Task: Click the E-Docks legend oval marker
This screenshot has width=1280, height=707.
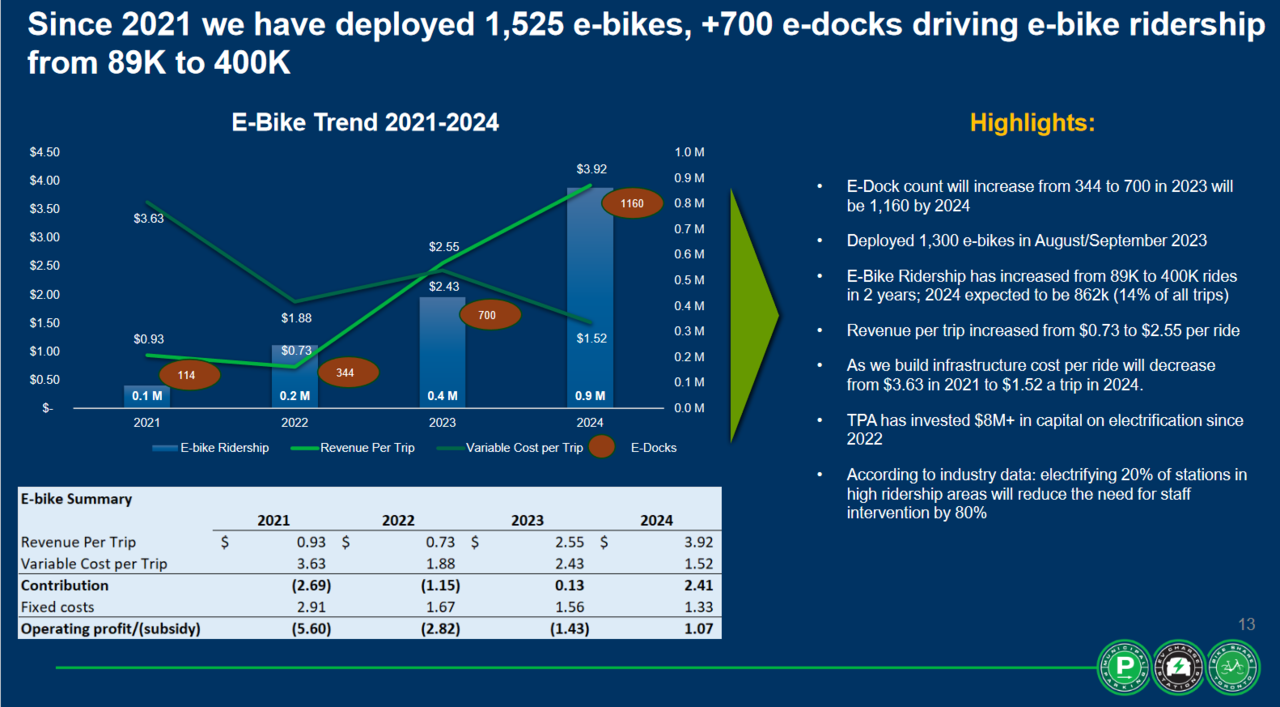Action: 601,447
